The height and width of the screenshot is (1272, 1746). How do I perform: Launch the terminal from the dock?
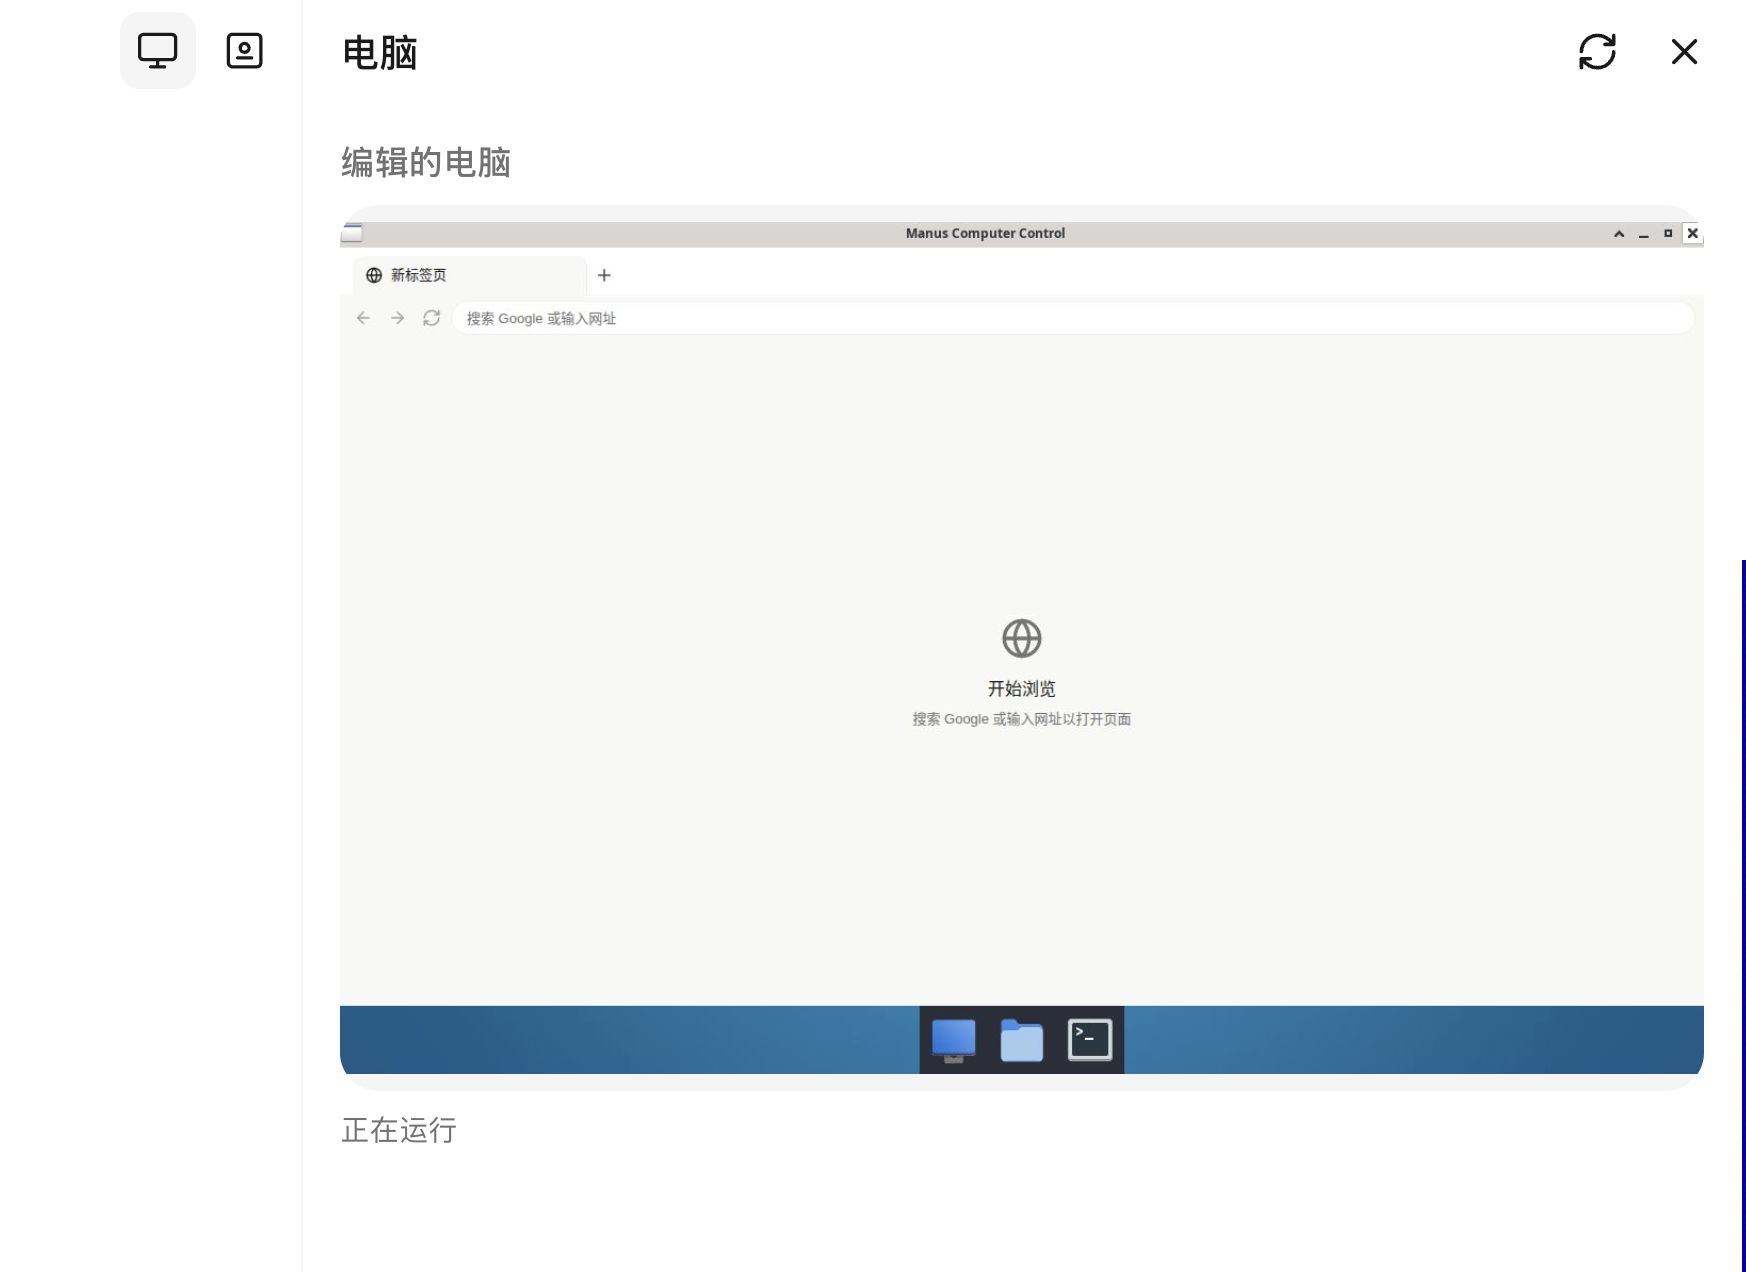[1089, 1040]
